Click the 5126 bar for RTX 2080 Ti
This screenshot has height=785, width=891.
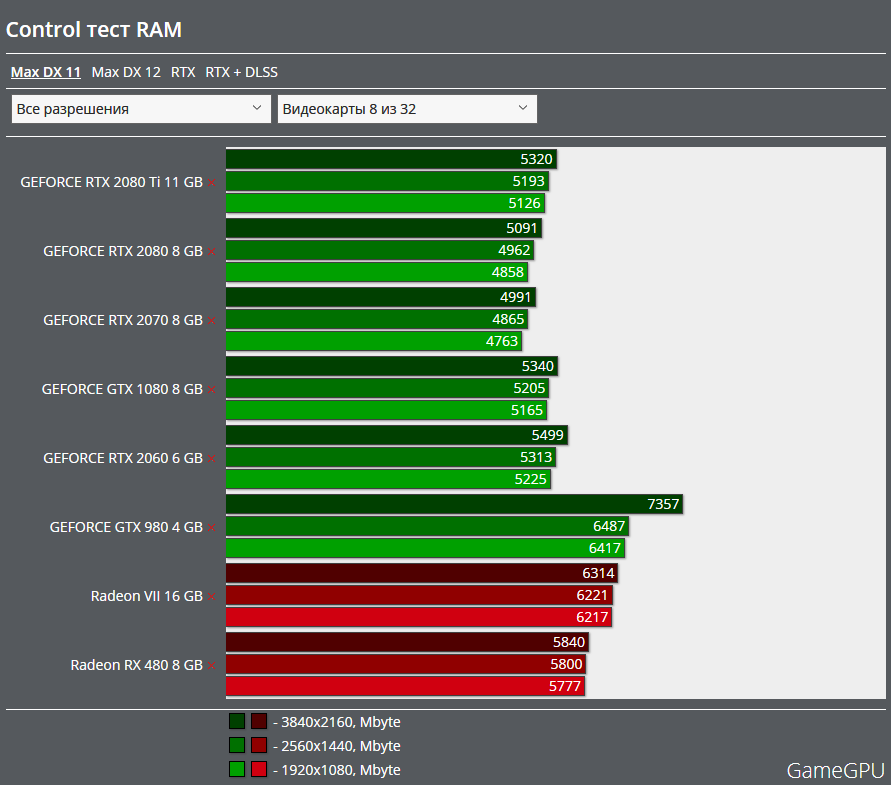pyautogui.click(x=385, y=203)
